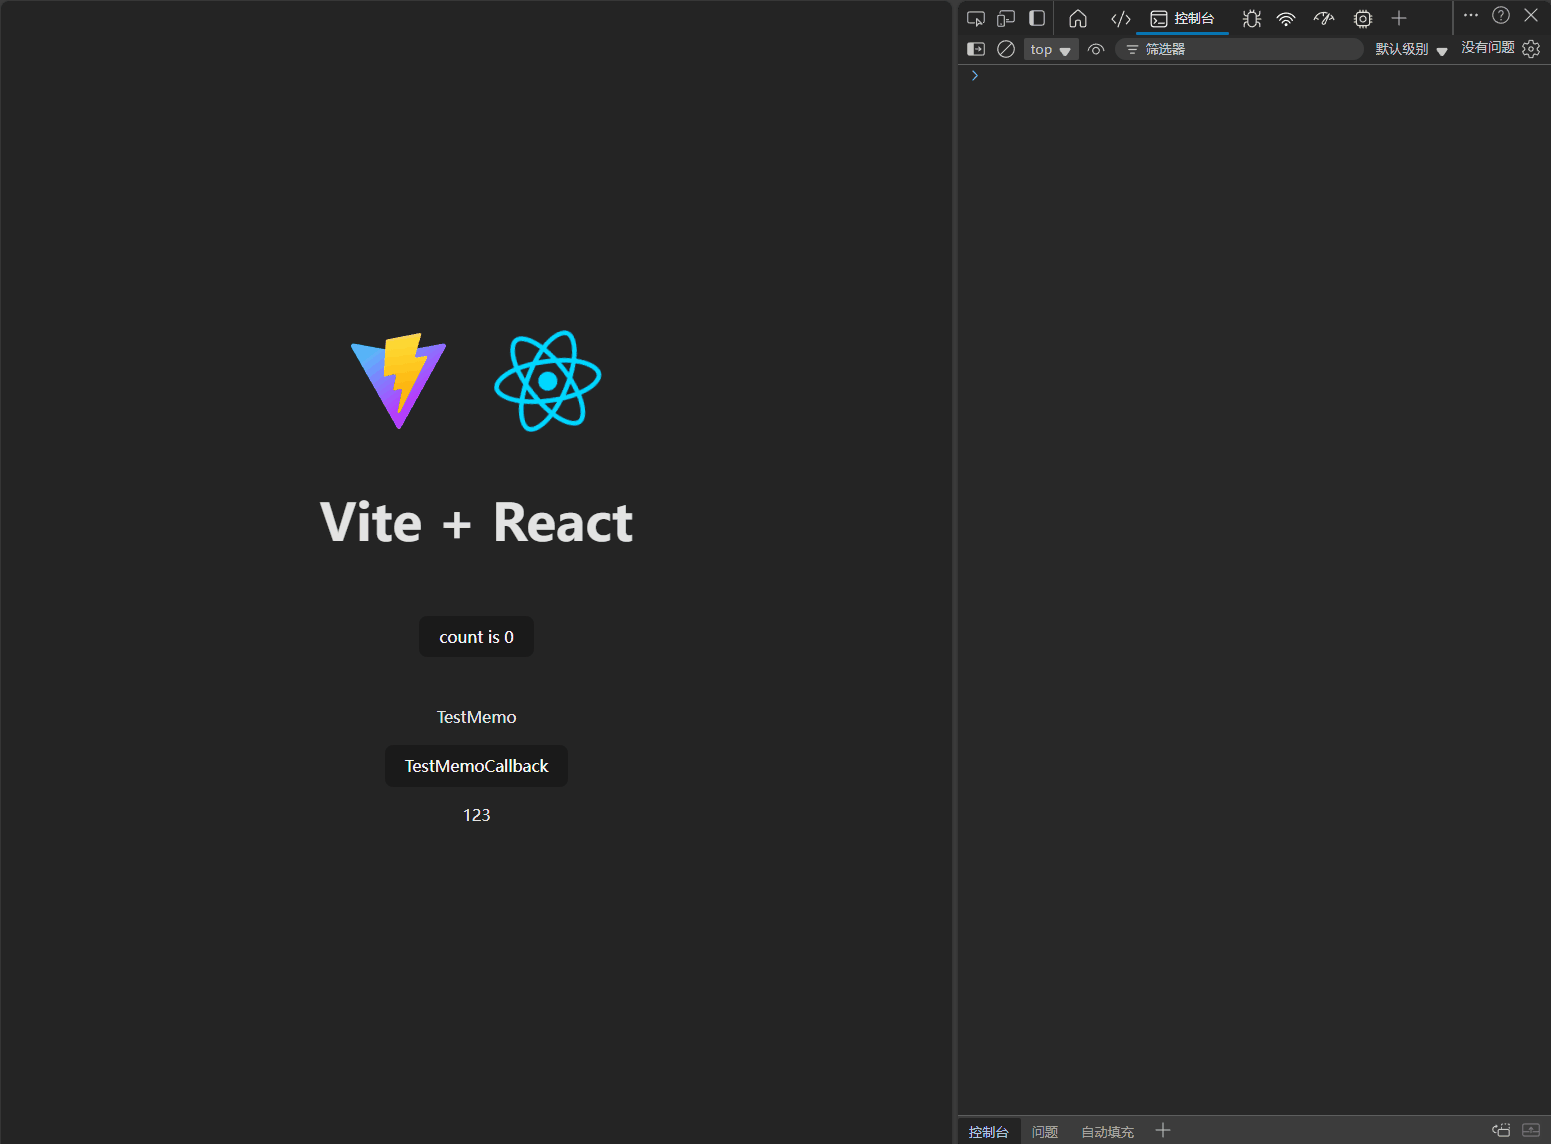Screen dimensions: 1551x1144
Task: Click the 没有问题 status link
Action: (1487, 47)
